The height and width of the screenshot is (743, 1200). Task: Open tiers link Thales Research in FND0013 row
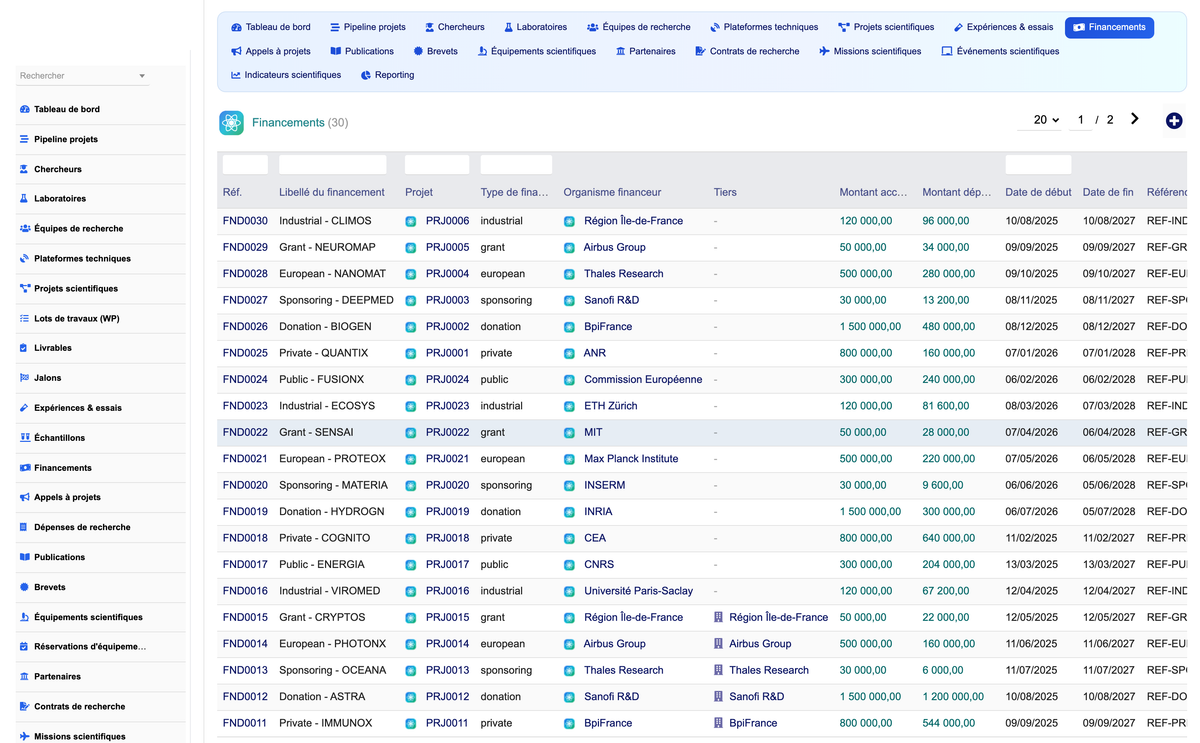(769, 670)
